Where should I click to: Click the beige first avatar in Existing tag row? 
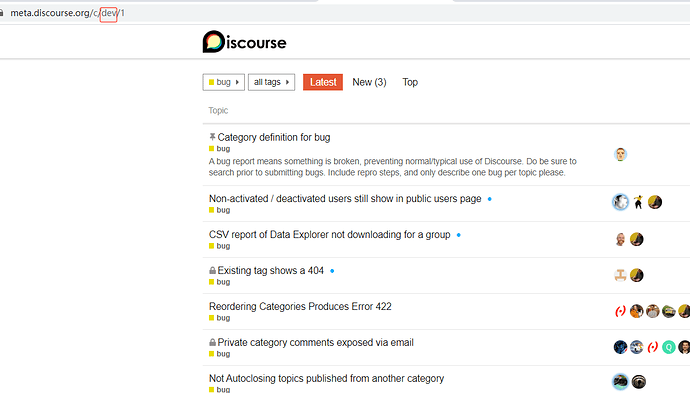click(x=620, y=275)
